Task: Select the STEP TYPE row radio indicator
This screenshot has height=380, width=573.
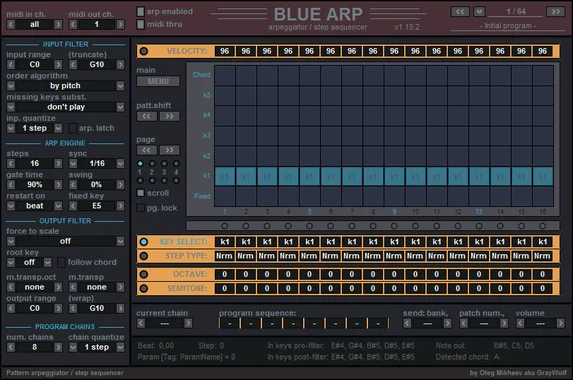Action: [144, 256]
